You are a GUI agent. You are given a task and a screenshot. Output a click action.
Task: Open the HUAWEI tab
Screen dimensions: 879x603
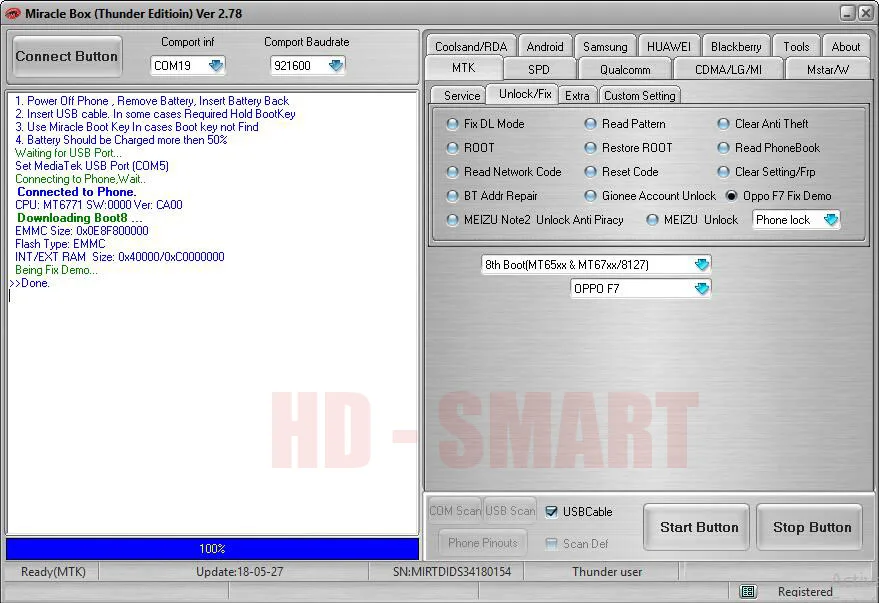click(x=669, y=47)
